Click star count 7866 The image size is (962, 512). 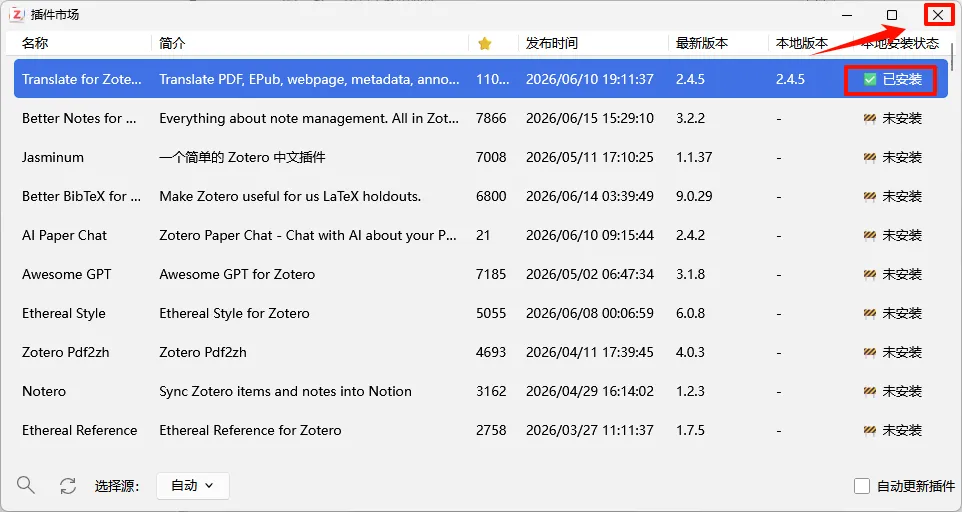tap(491, 118)
